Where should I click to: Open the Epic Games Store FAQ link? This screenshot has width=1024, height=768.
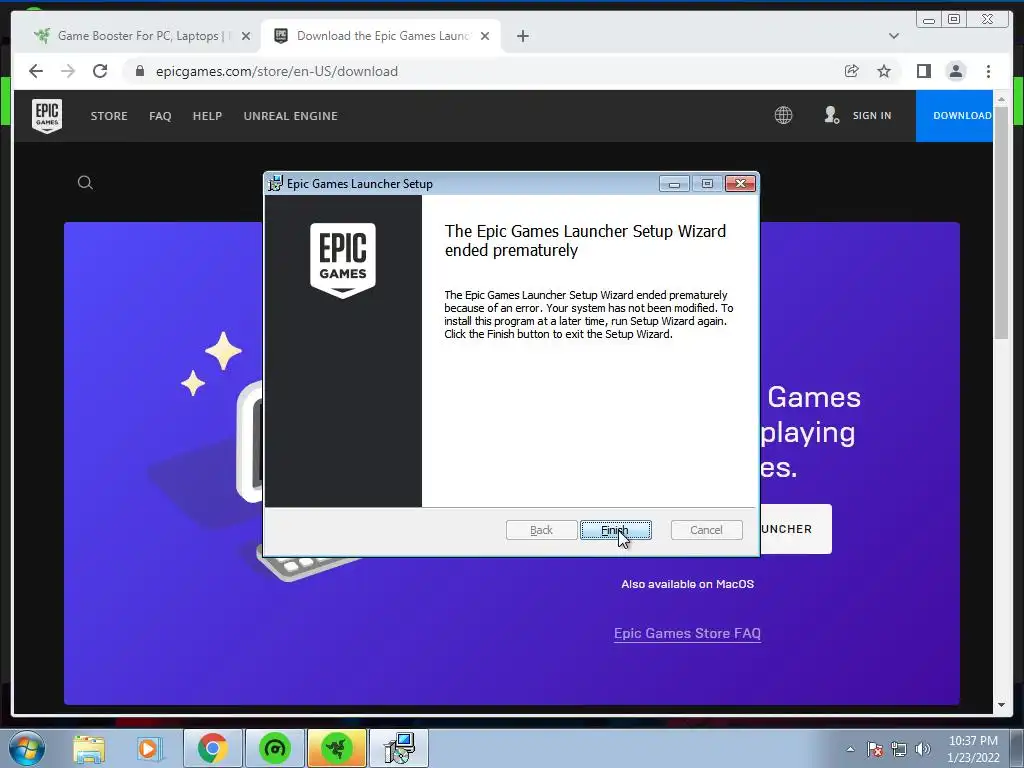tap(687, 633)
